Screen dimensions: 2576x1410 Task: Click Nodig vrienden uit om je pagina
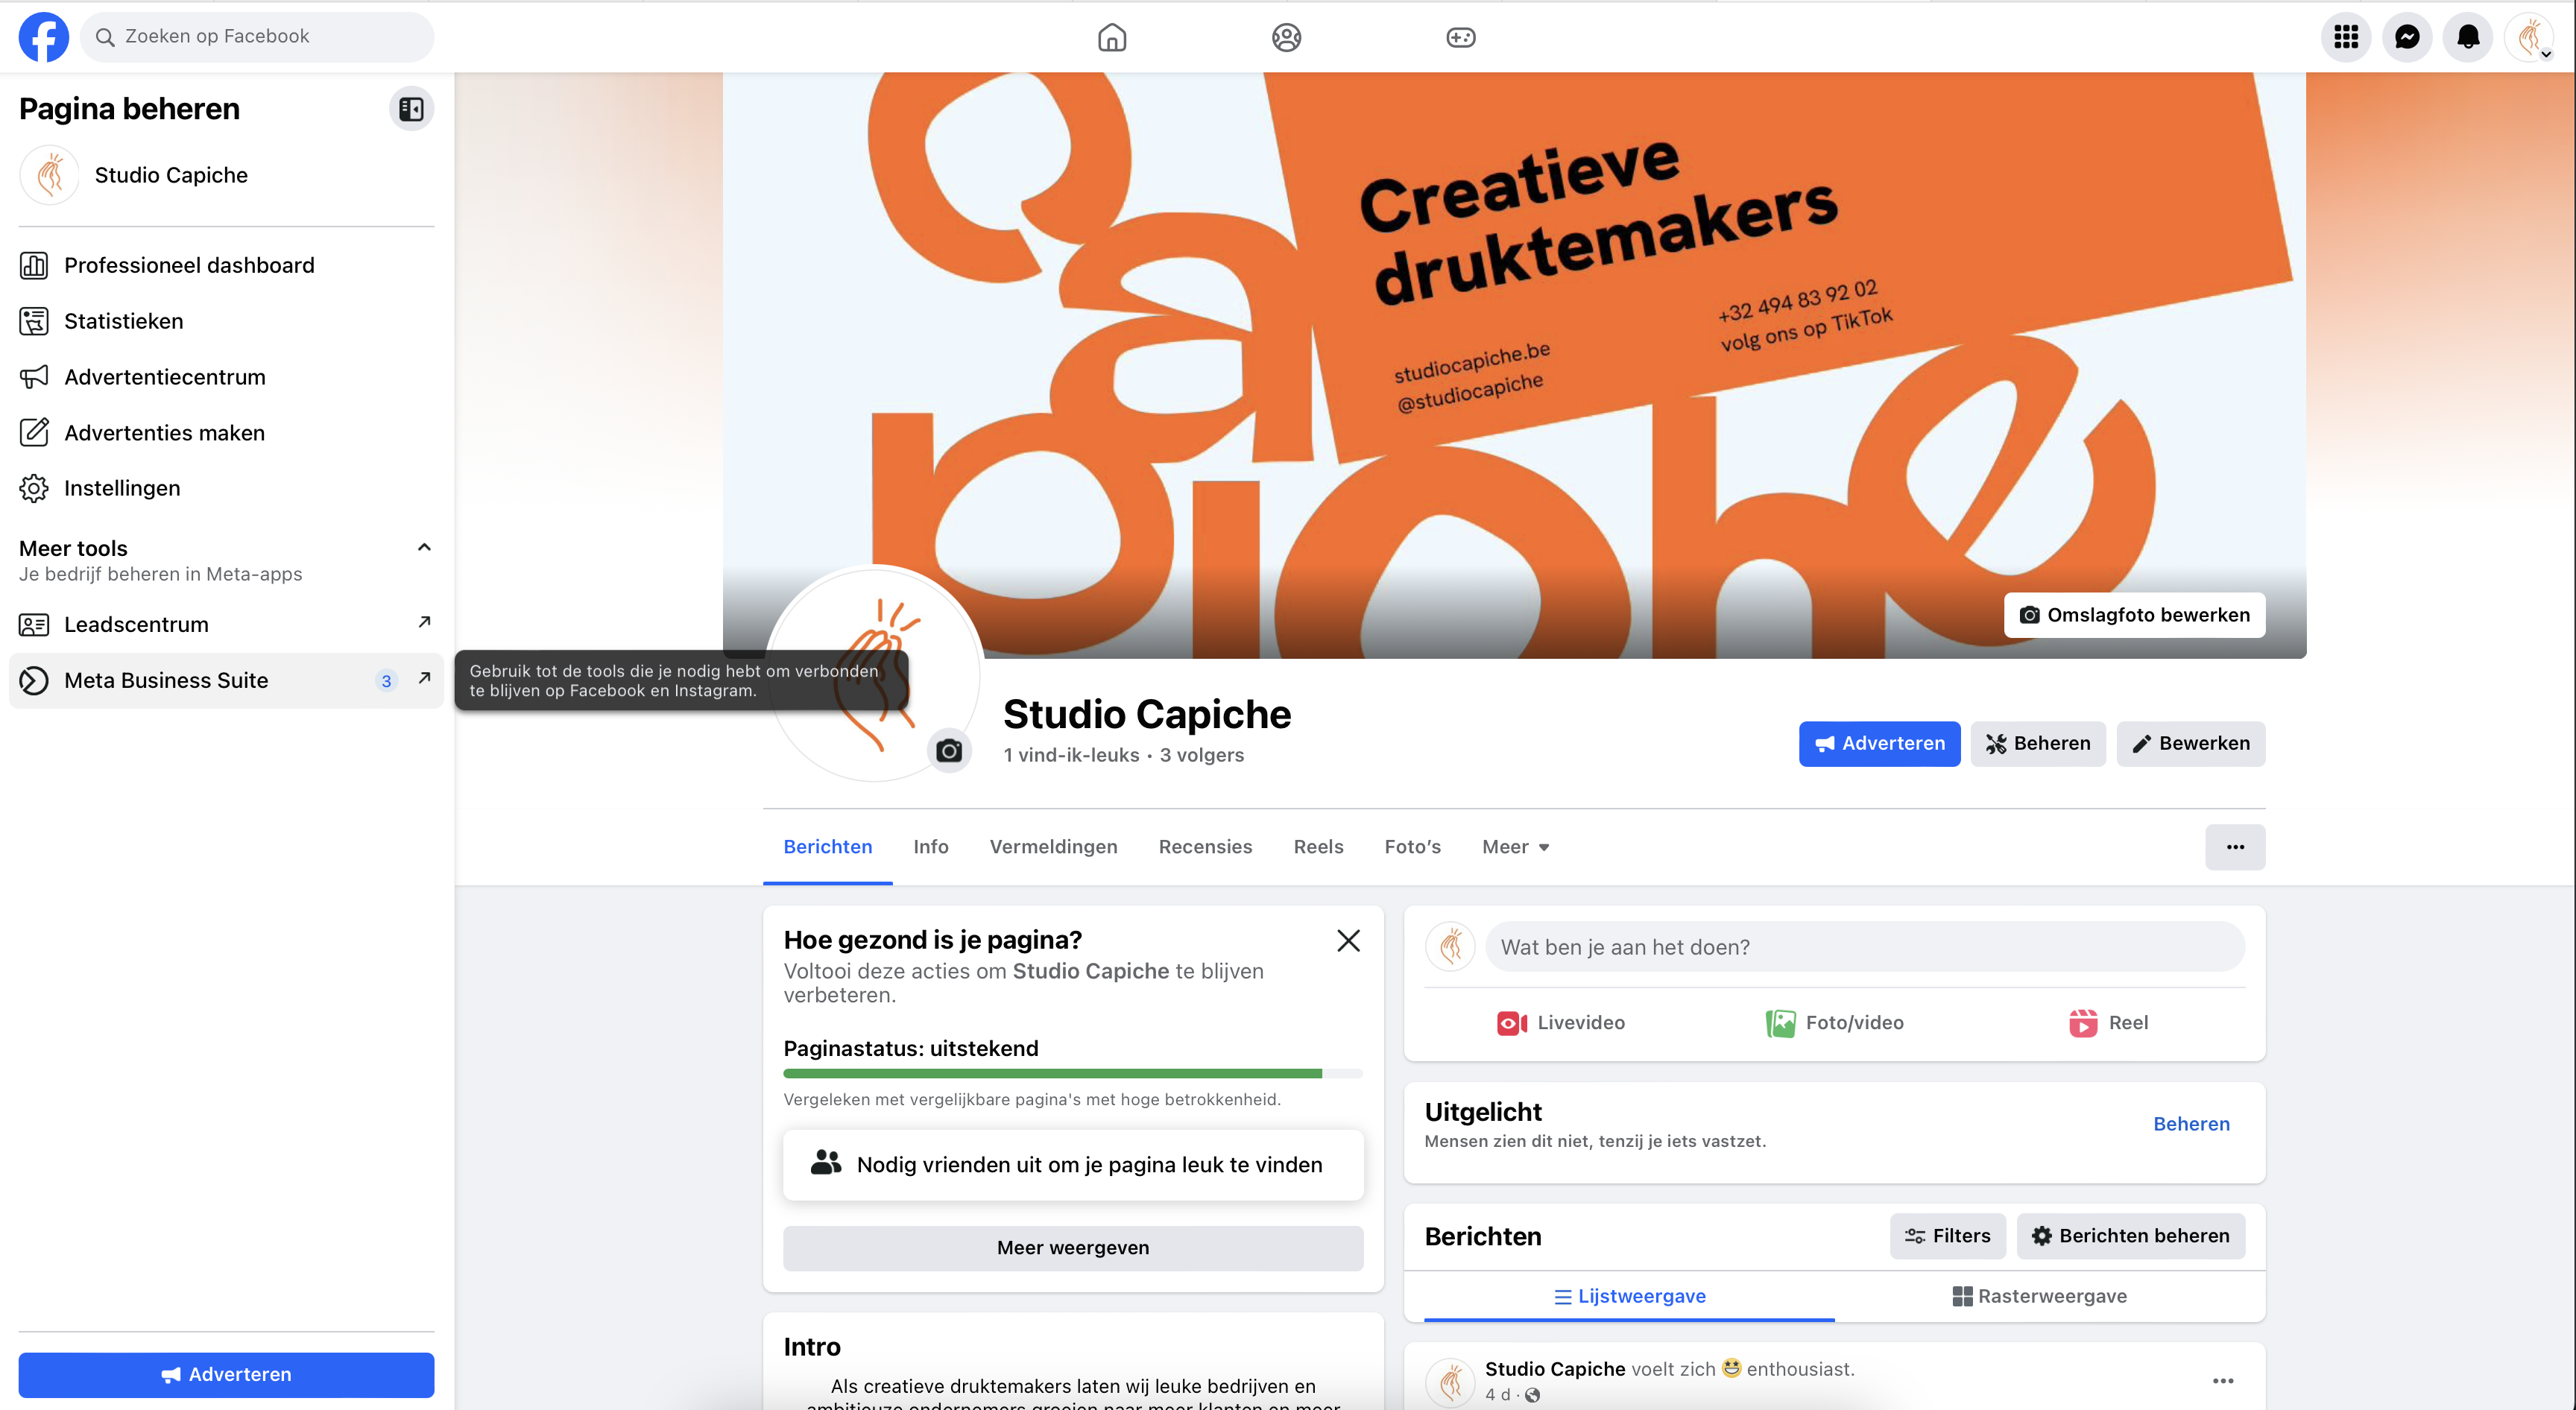[x=1073, y=1165]
